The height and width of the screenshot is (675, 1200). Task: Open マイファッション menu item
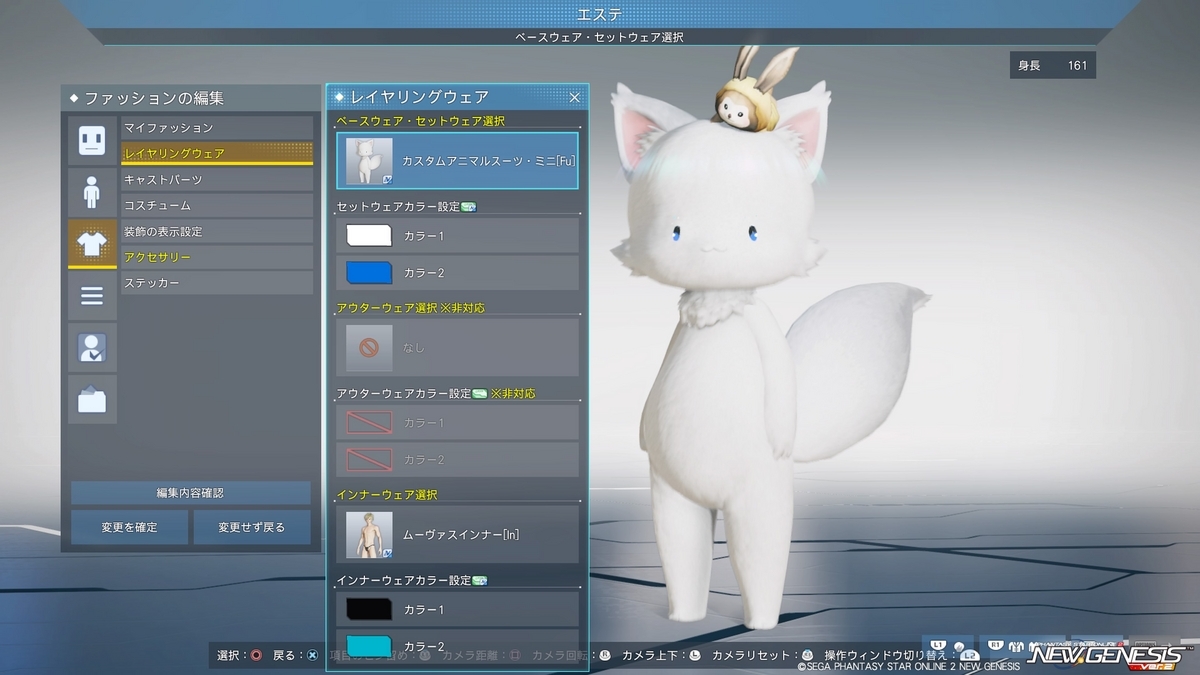[x=217, y=128]
